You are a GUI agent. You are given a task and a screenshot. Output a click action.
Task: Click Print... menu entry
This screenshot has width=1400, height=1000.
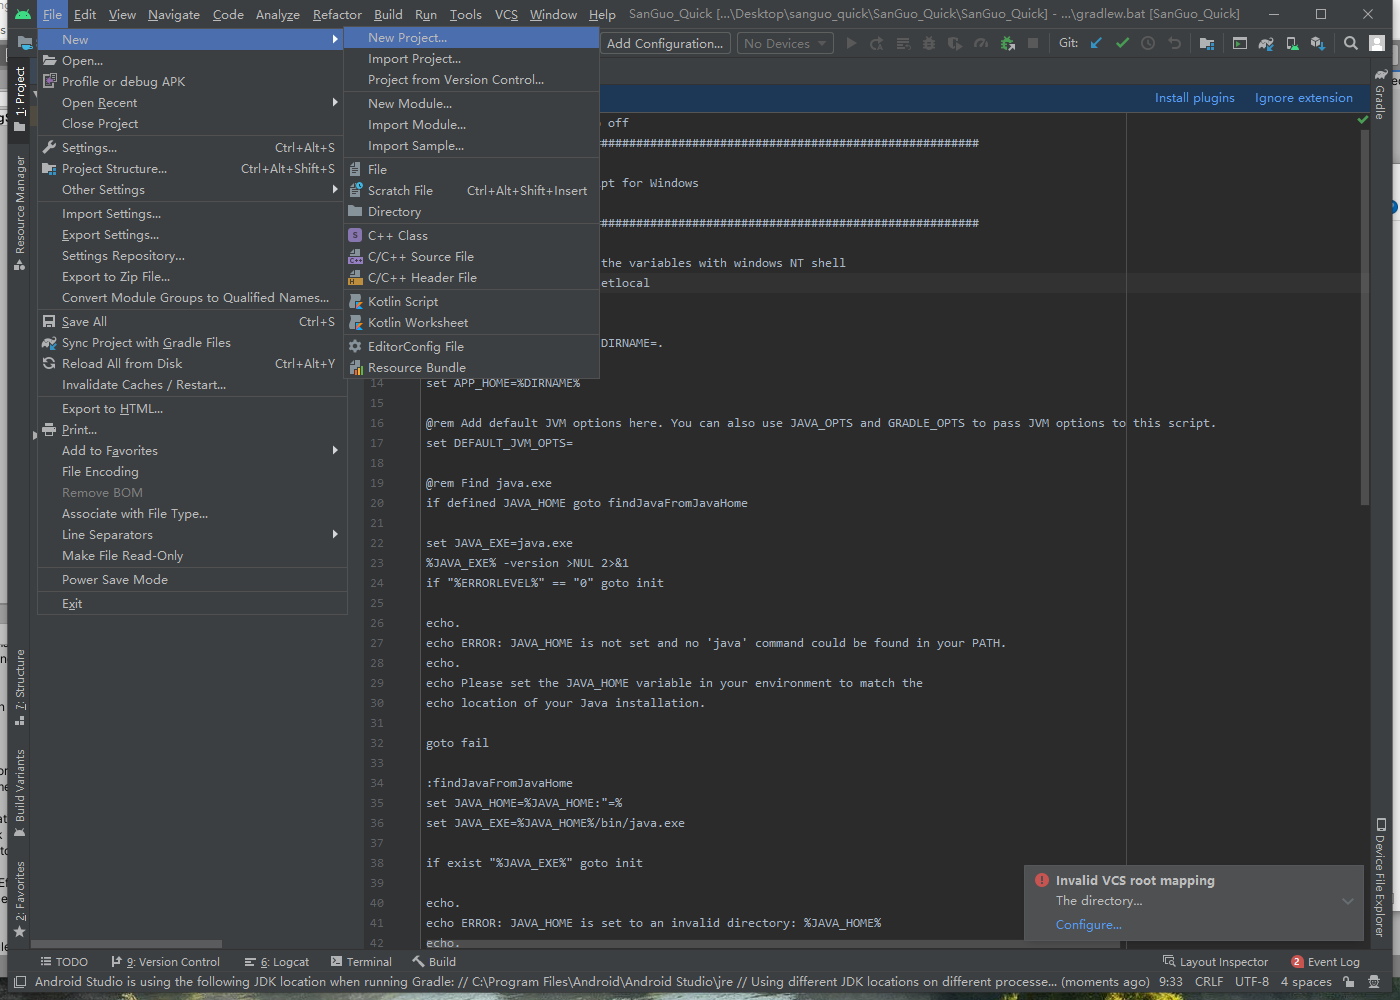point(192,430)
